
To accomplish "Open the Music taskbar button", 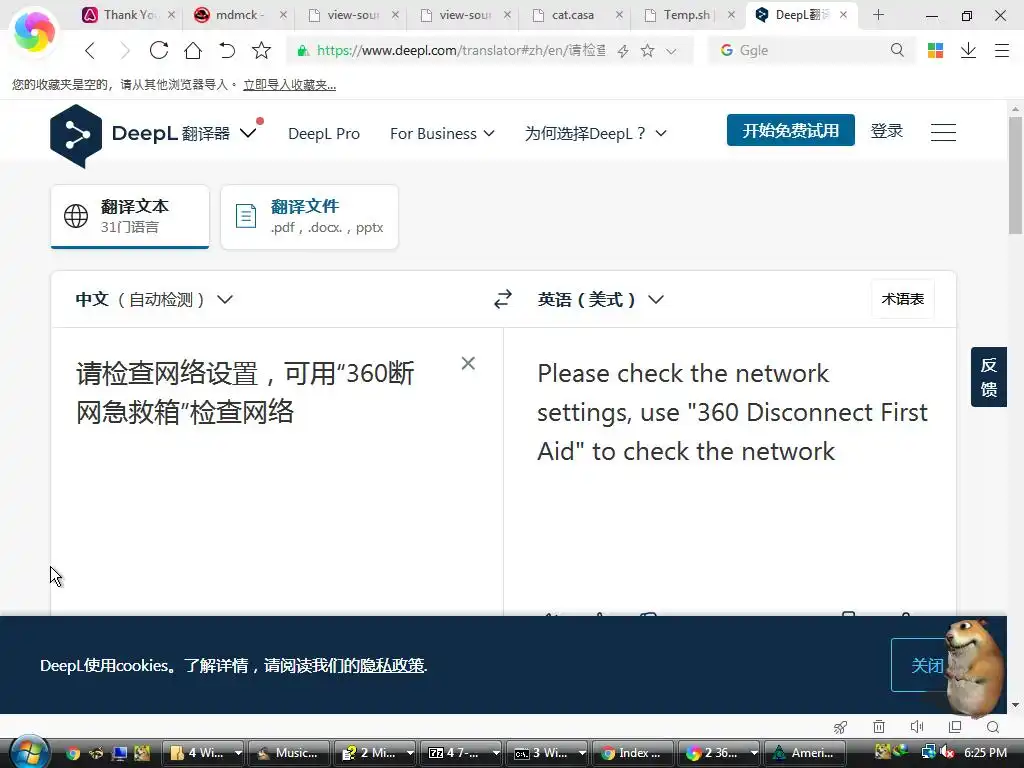I will [x=289, y=753].
